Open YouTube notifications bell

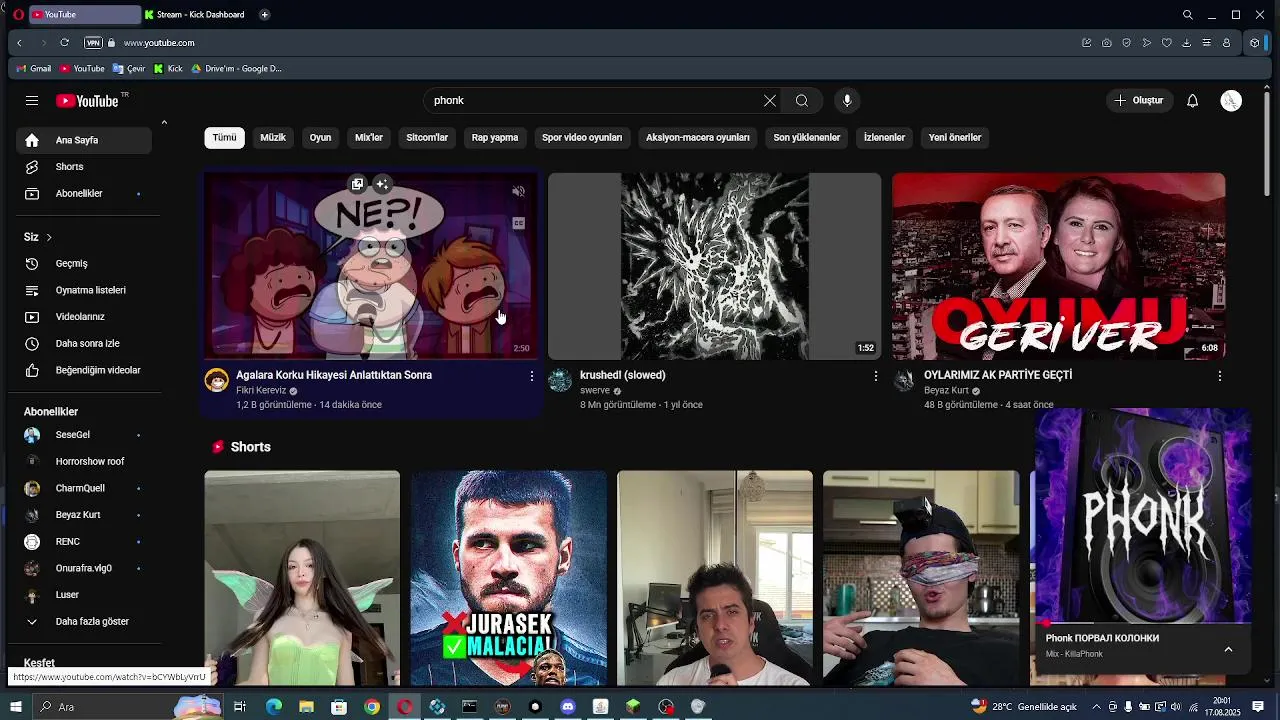coord(1192,101)
